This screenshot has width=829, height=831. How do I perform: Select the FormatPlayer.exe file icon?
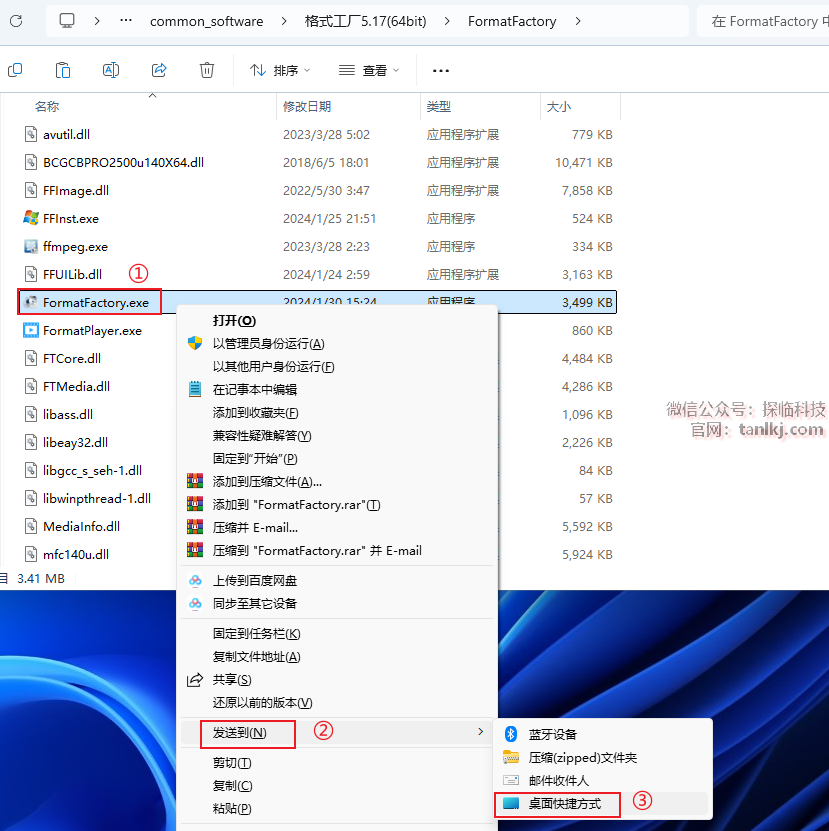(x=31, y=330)
